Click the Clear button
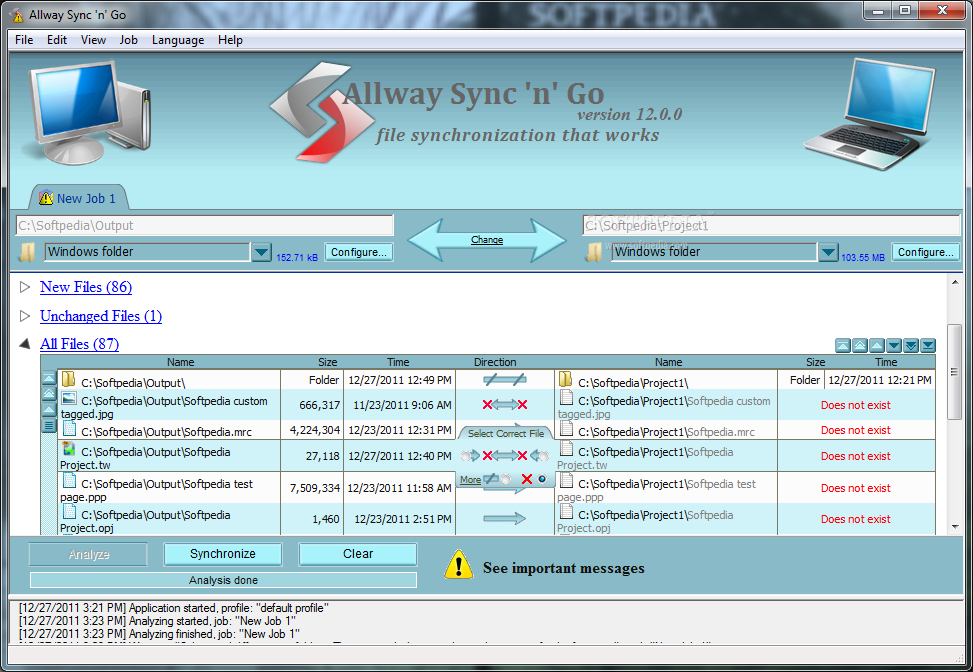 [358, 553]
